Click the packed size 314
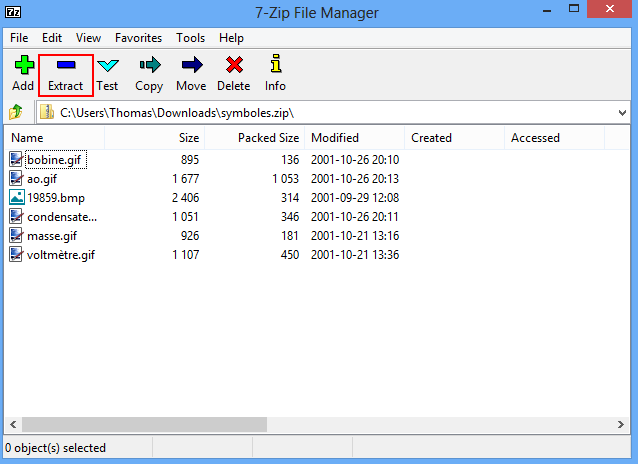This screenshot has width=638, height=464. (x=290, y=198)
